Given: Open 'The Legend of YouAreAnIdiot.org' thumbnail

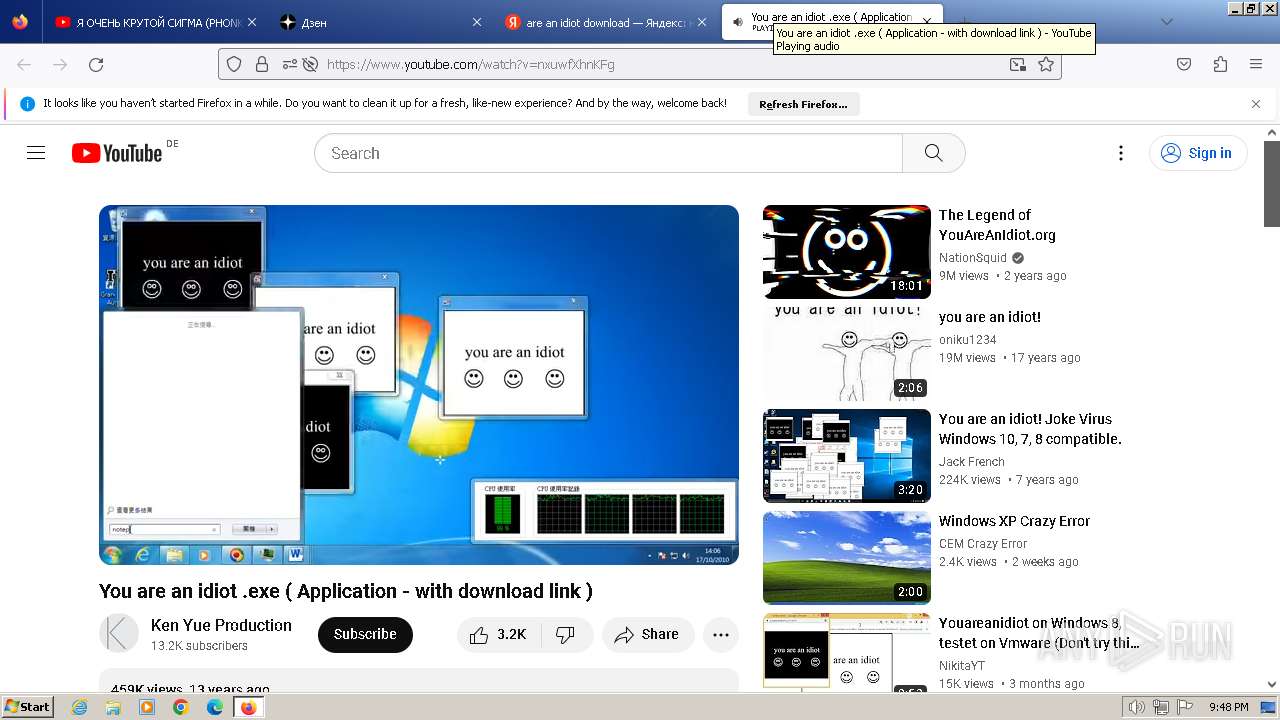Looking at the screenshot, I should click(x=847, y=252).
